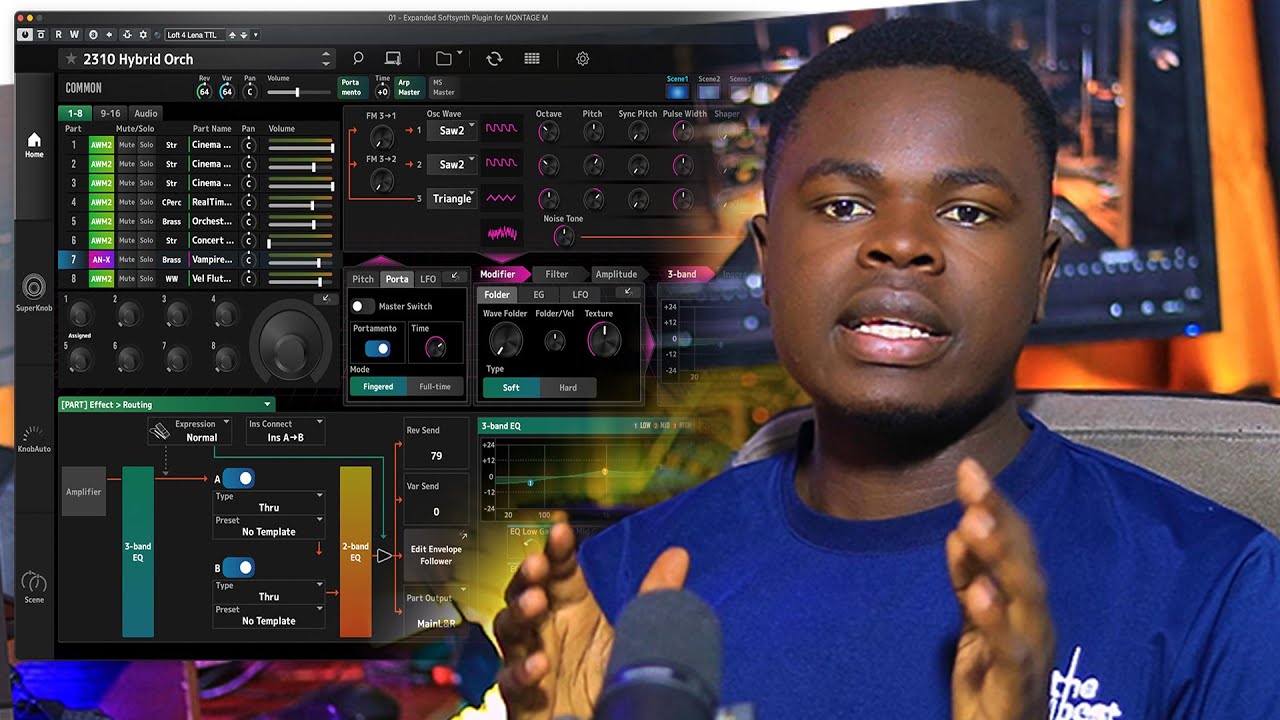Click the favorite star next to 2310 Hybrid Orch
Image resolution: width=1280 pixels, height=720 pixels.
point(71,59)
